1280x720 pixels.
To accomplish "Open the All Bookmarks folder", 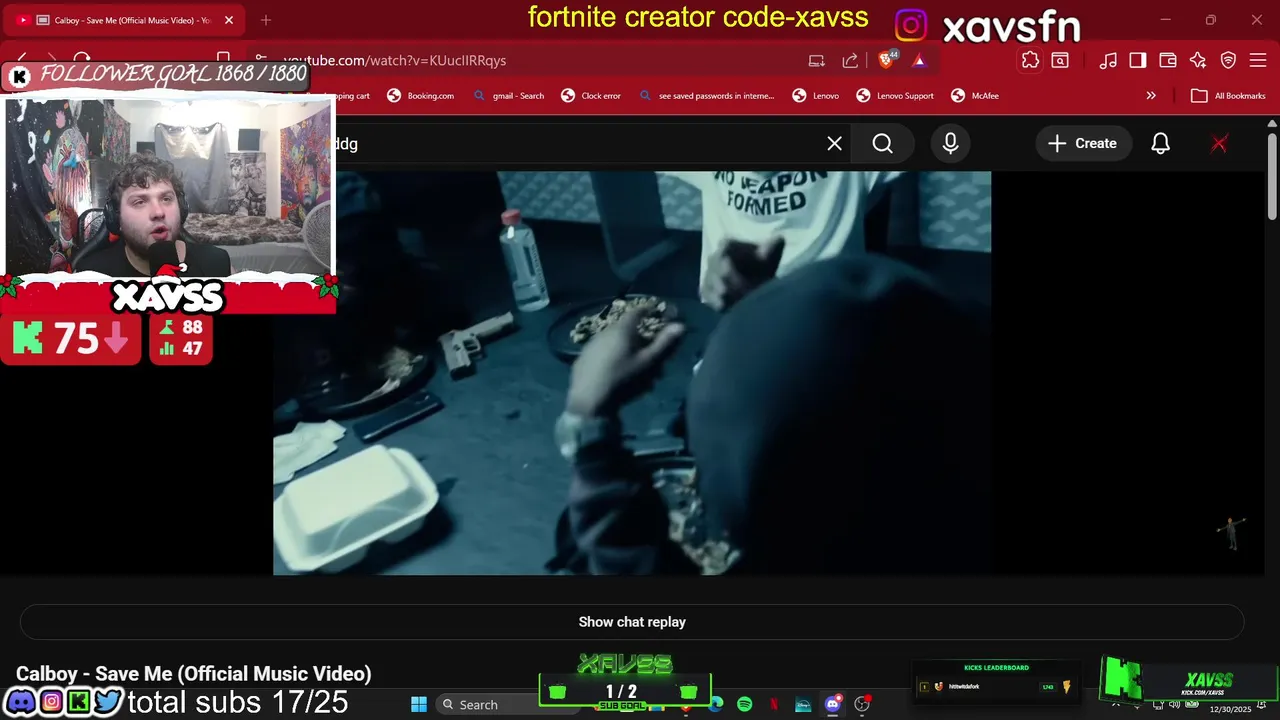I will (1228, 96).
